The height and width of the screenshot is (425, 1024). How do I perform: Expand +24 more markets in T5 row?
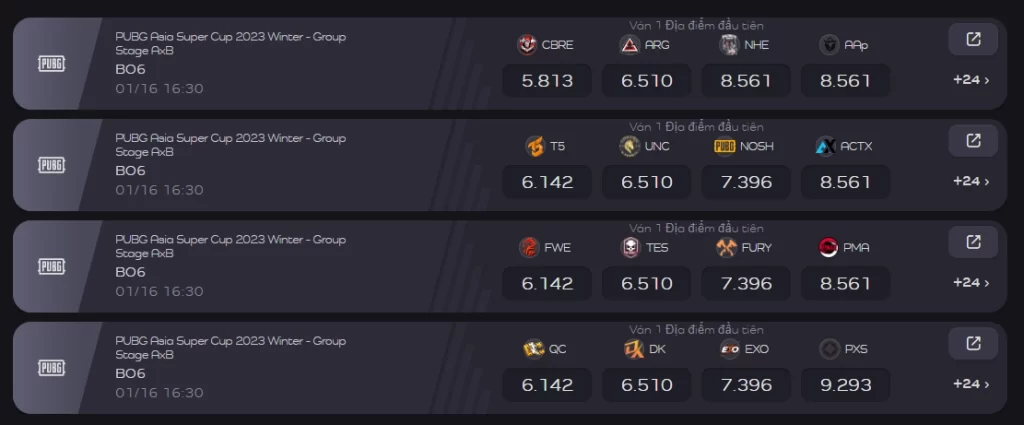[971, 181]
